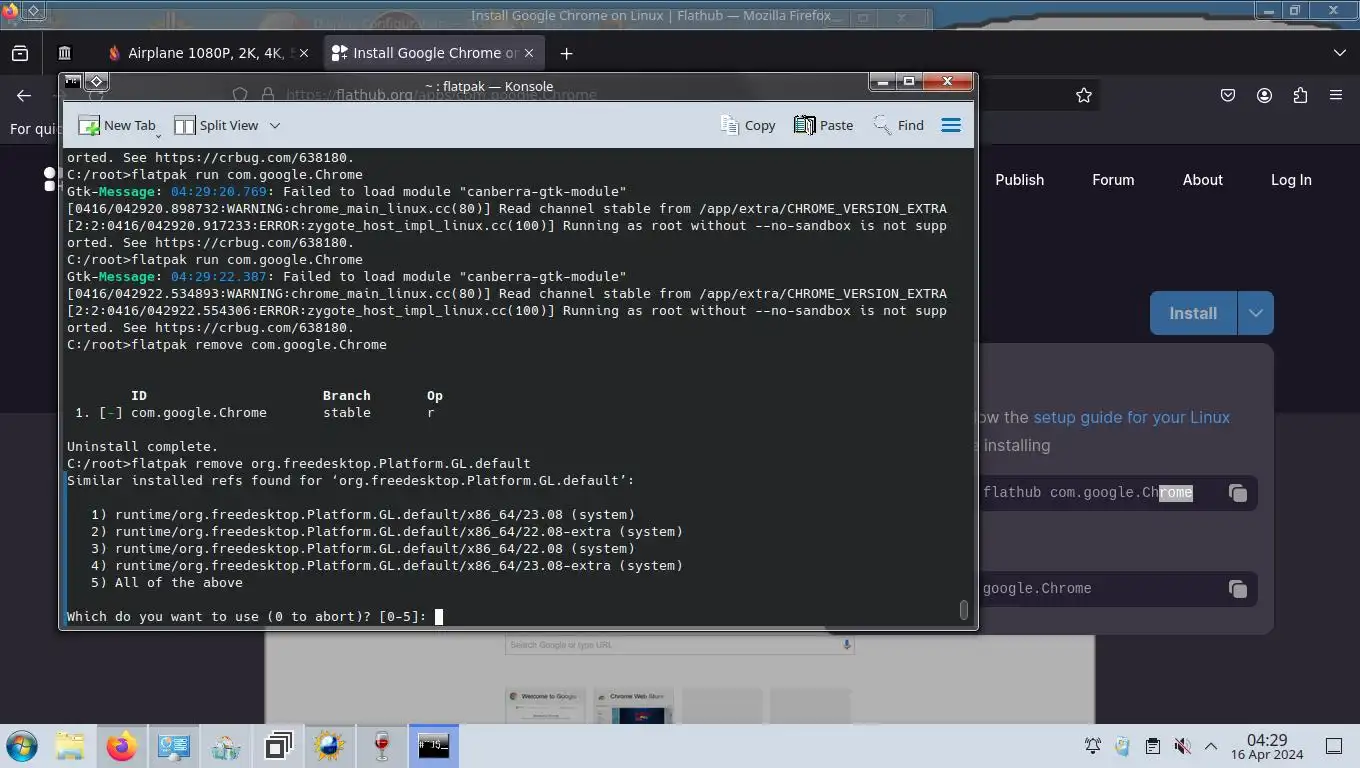Open Find in the Konsole toolbar
The width and height of the screenshot is (1360, 768).
898,125
